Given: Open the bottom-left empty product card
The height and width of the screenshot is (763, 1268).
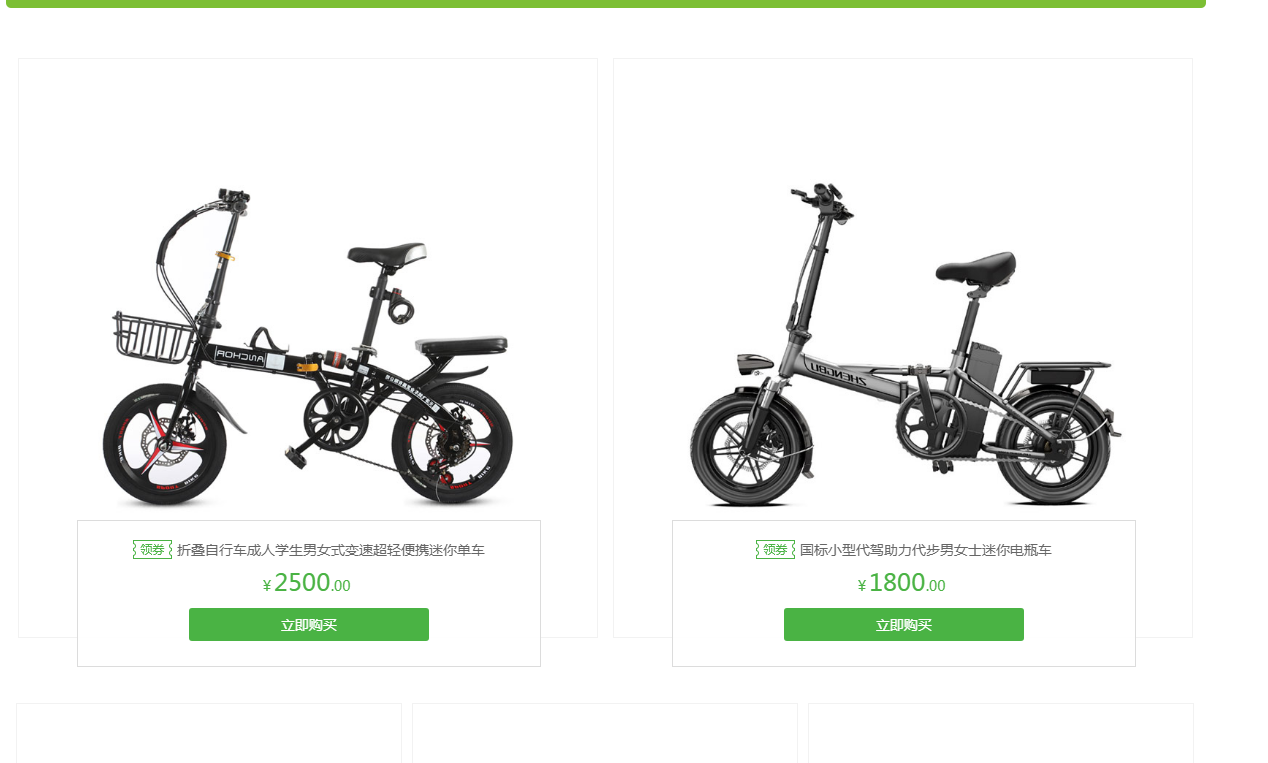Looking at the screenshot, I should (209, 733).
